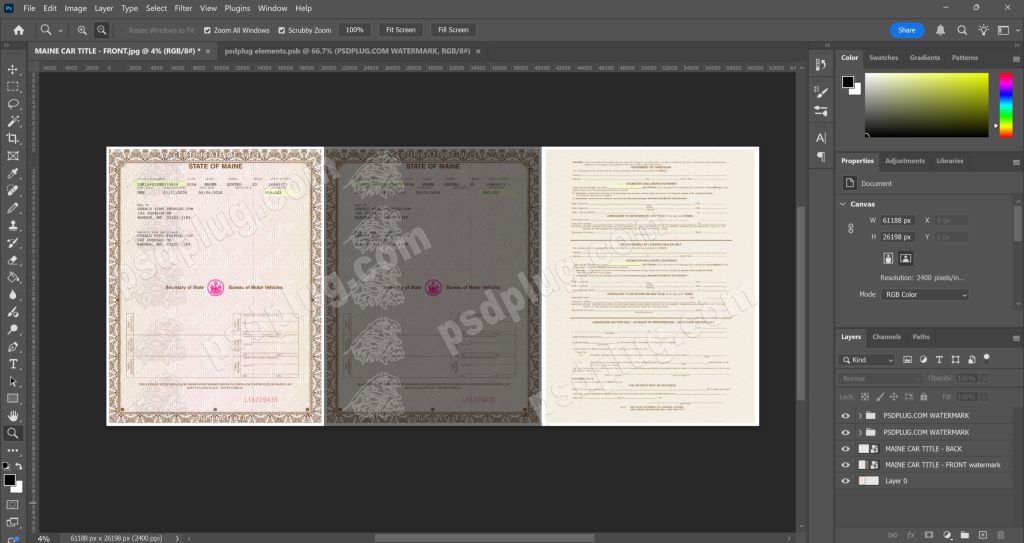Select the Lasso tool
1024x543 pixels.
coord(13,104)
